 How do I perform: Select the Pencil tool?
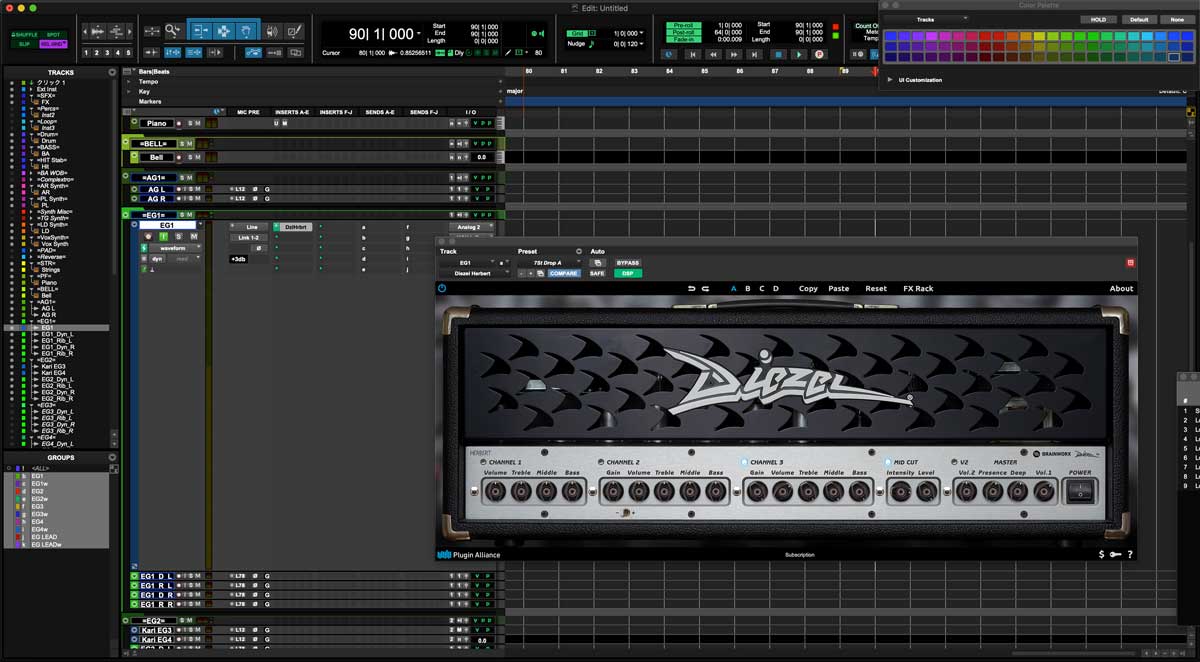click(296, 31)
